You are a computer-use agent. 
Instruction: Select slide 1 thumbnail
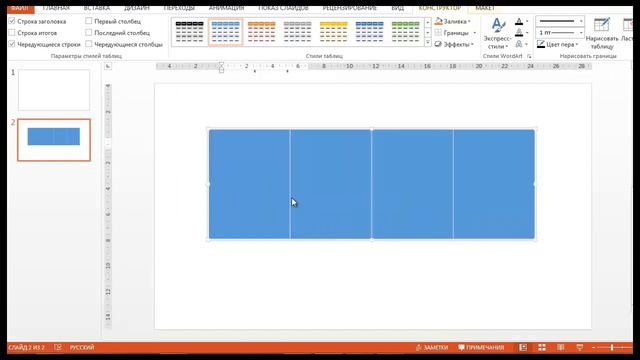coord(54,90)
